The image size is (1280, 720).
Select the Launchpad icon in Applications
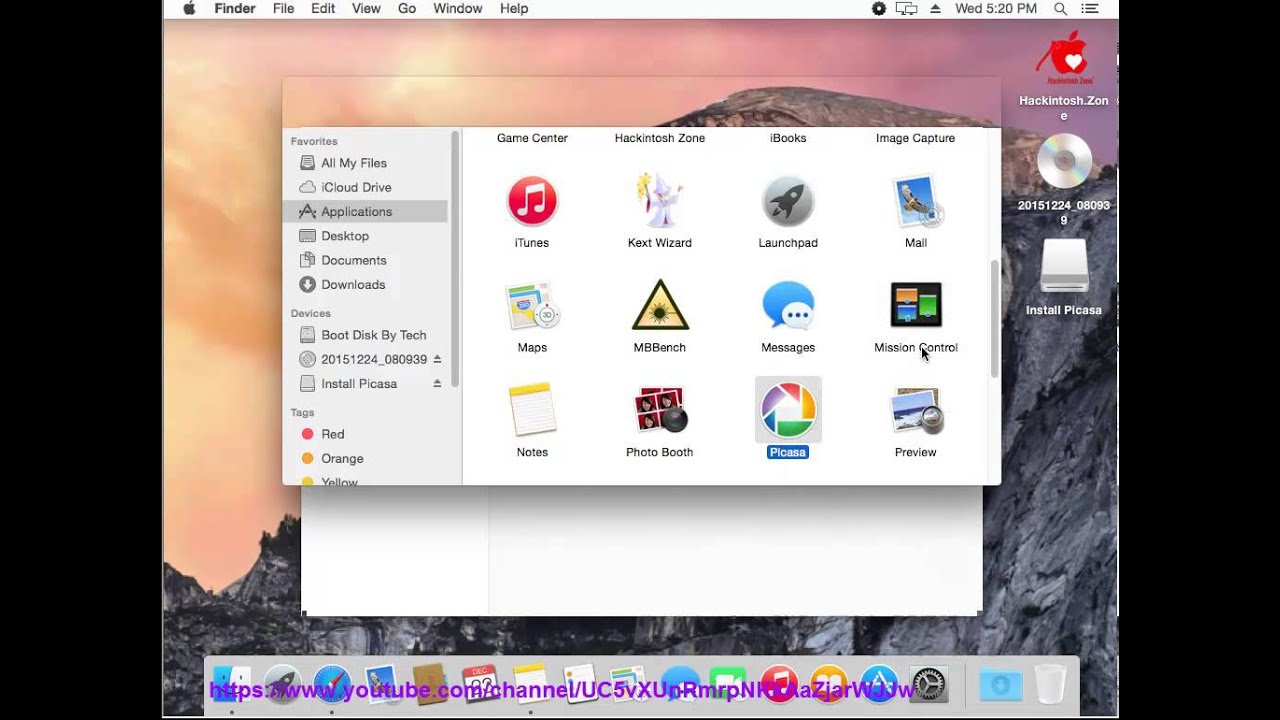(x=788, y=201)
